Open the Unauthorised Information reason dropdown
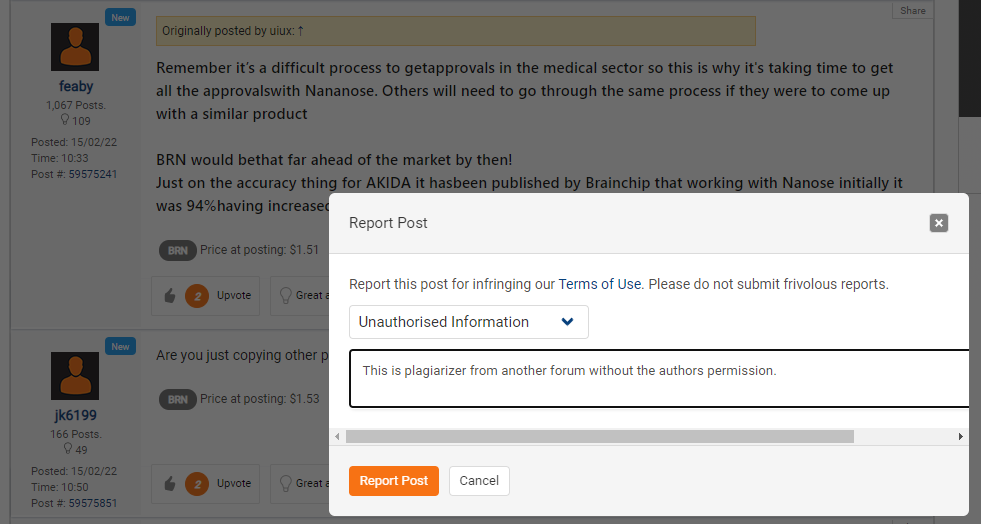The image size is (981, 524). pos(469,322)
